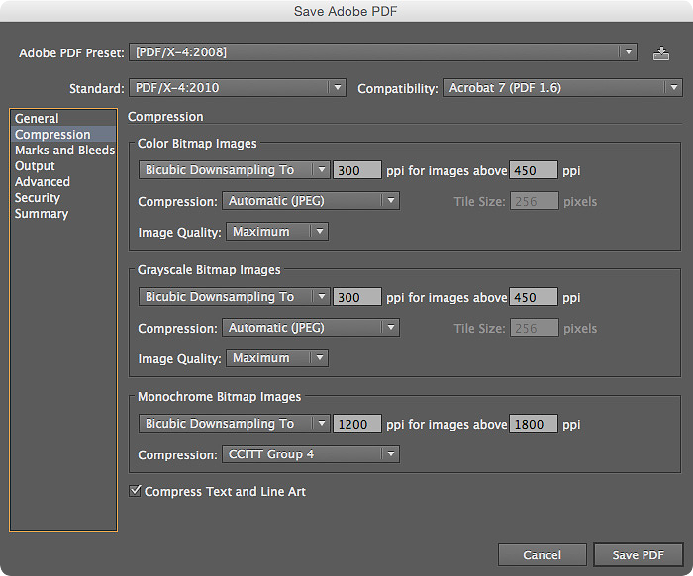This screenshot has width=693, height=576.
Task: Open the Compatibility Acrobat 7 dropdown
Action: pyautogui.click(x=563, y=88)
